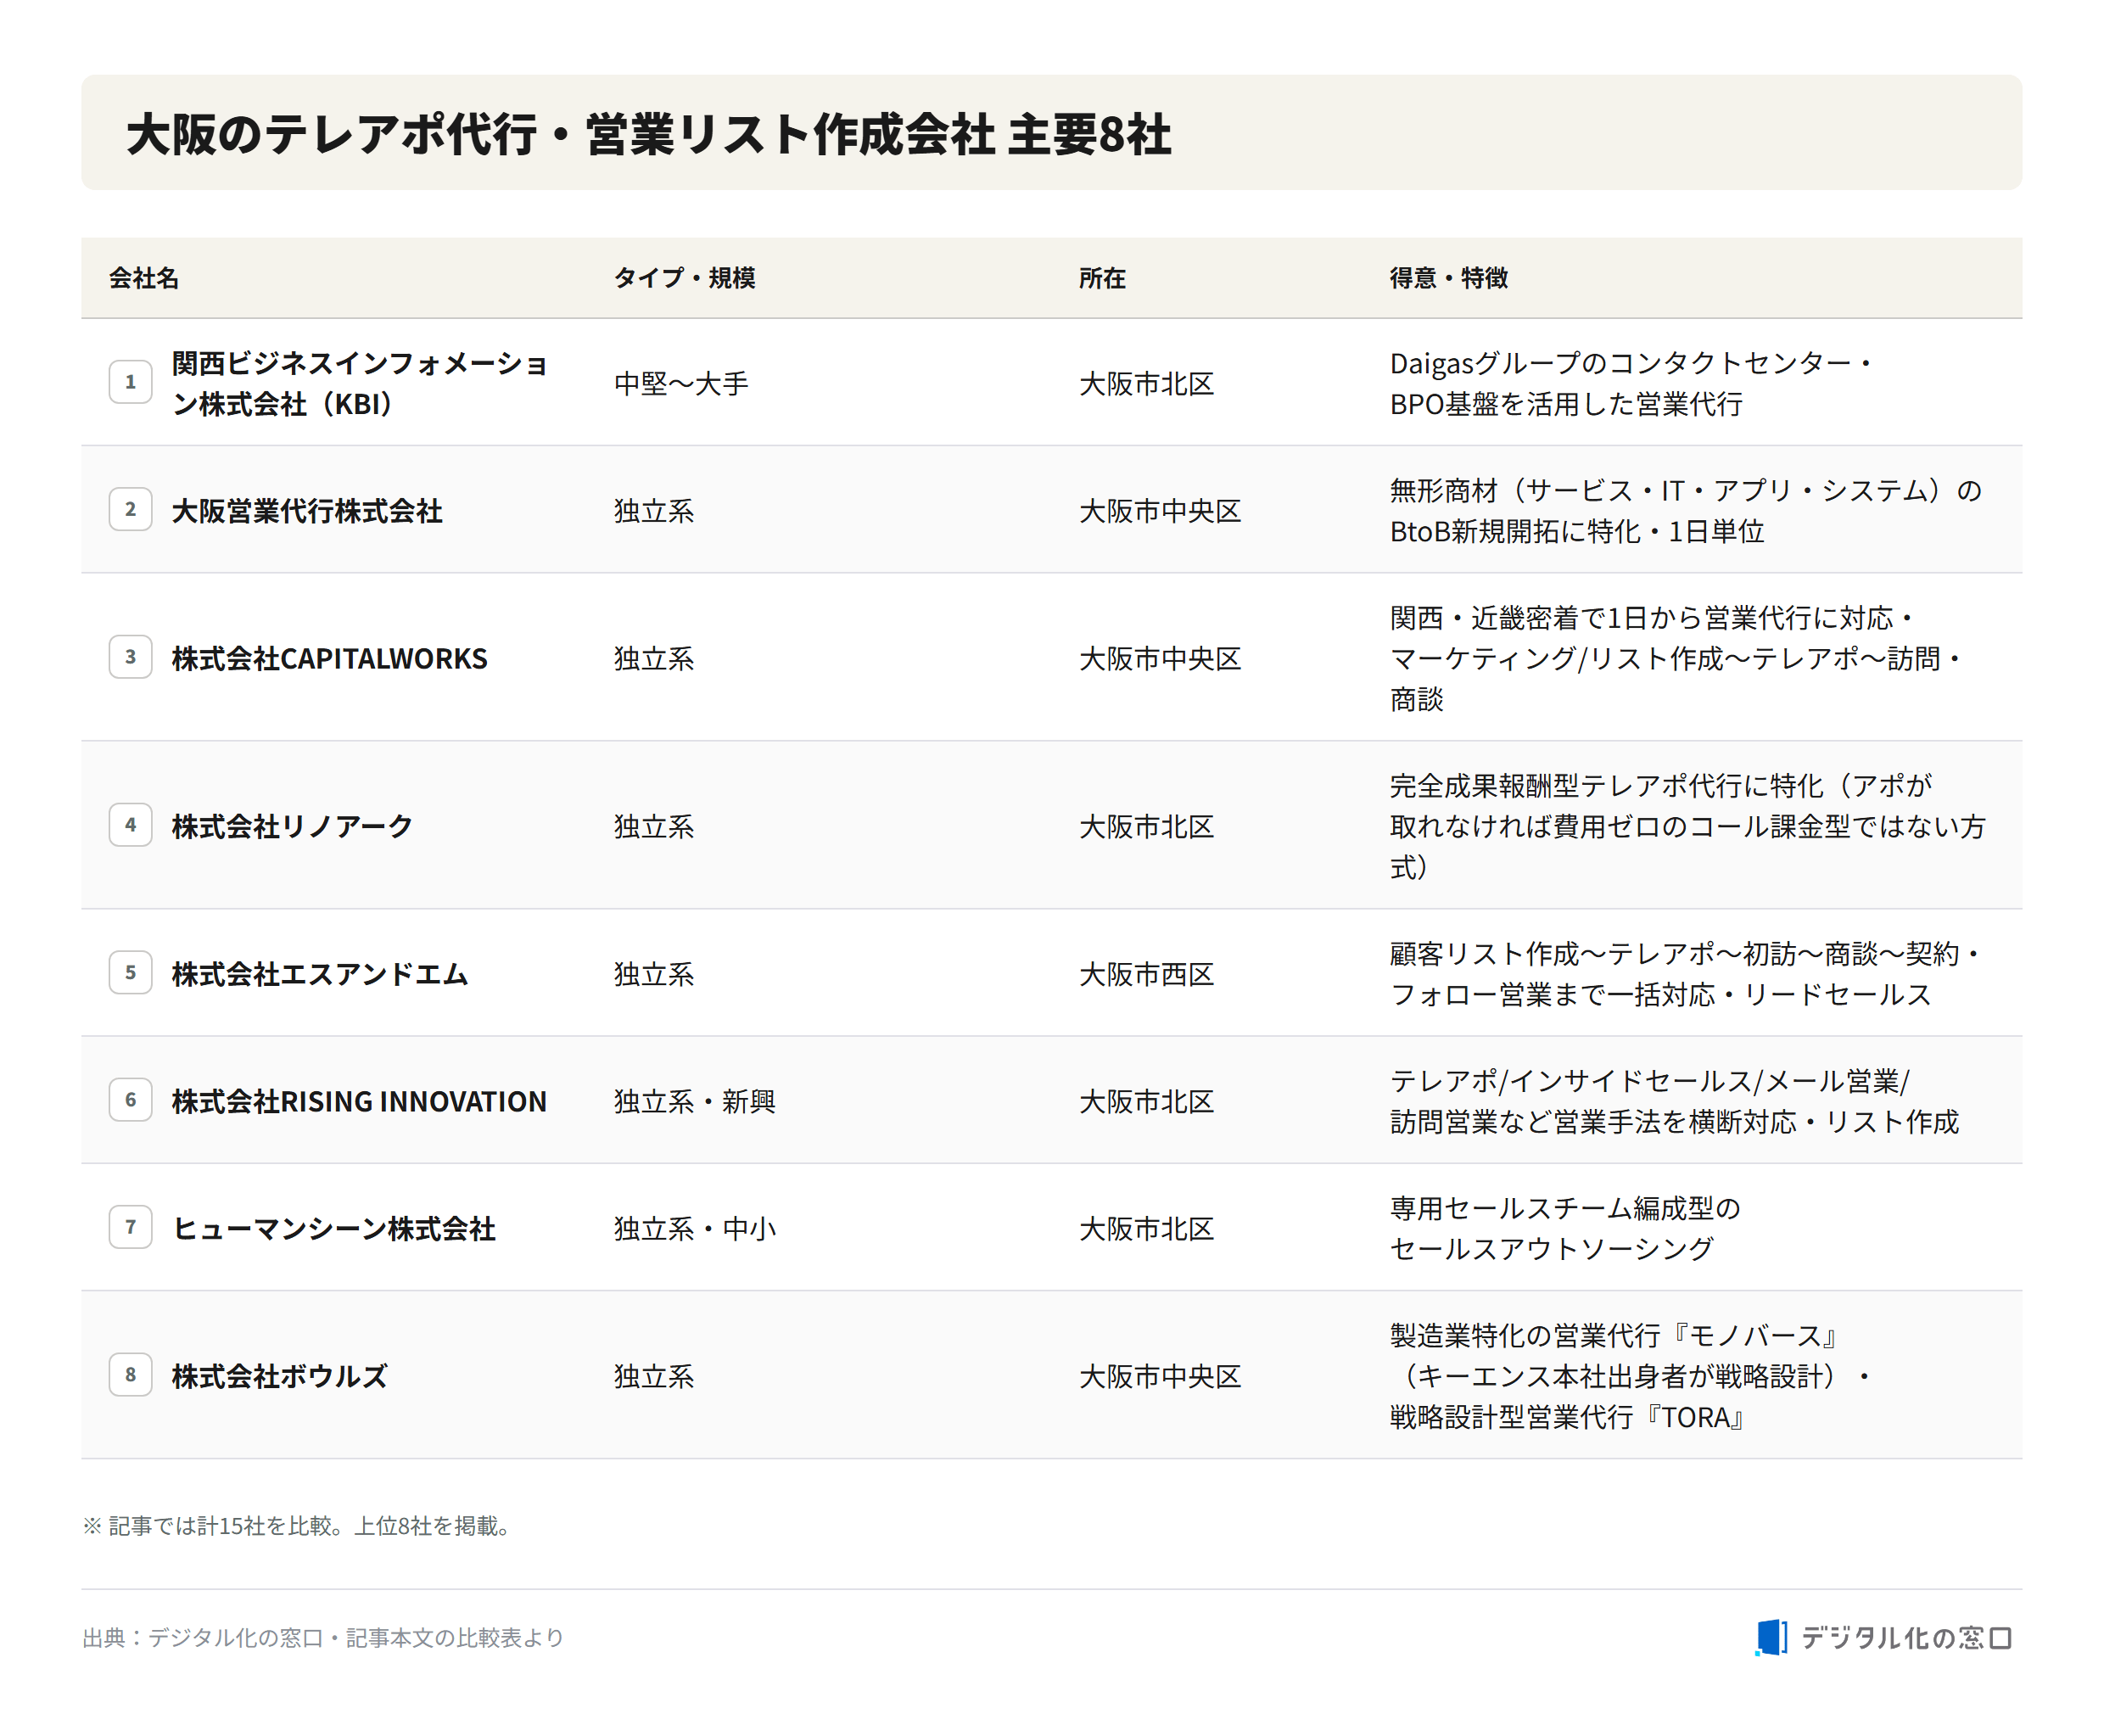The height and width of the screenshot is (1736, 2104).
Task: Click the number 6 rank badge
Action: 130,1100
